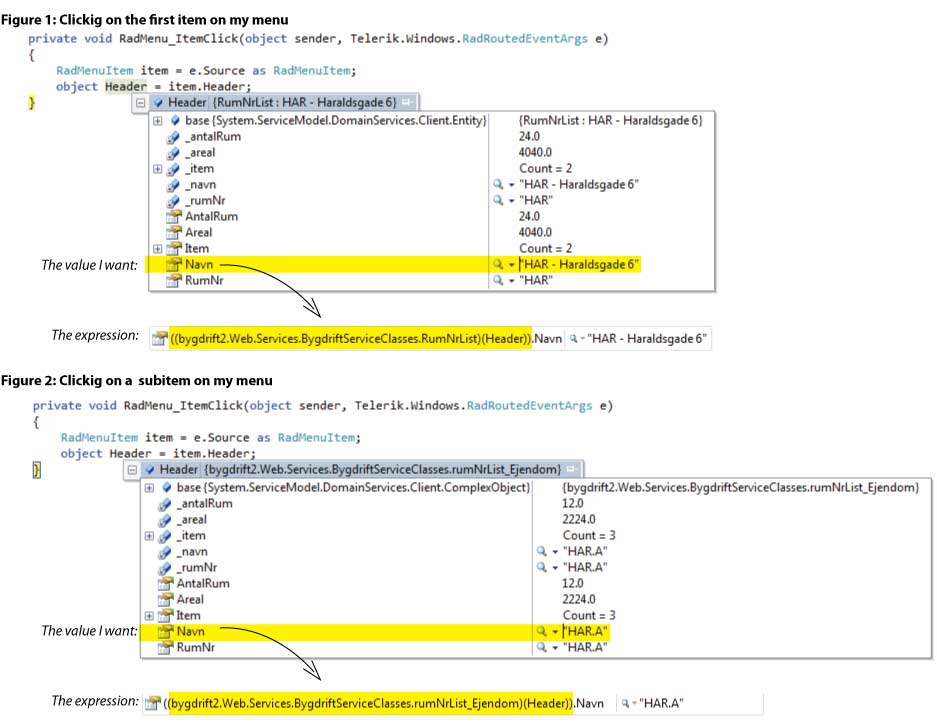Expand _item field with Count = 3
937x723 pixels.
coord(149,536)
